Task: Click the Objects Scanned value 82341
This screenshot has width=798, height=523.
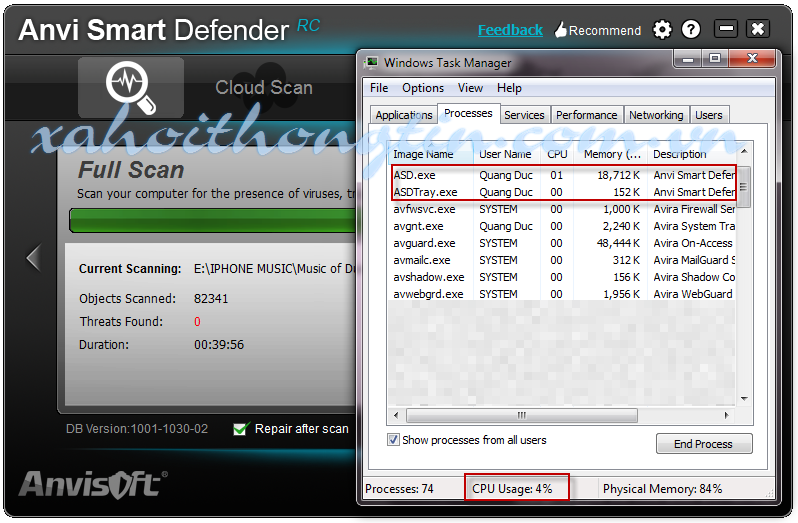Action: pyautogui.click(x=211, y=299)
